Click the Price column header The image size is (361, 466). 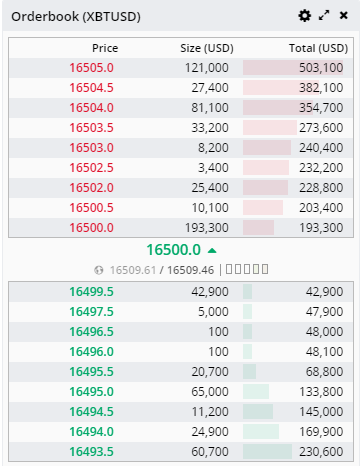[x=105, y=48]
